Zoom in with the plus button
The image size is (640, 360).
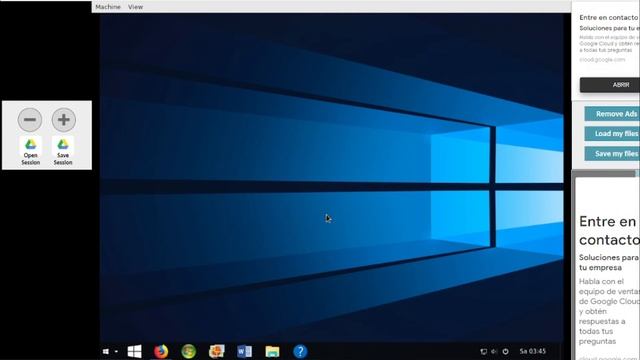tap(64, 120)
